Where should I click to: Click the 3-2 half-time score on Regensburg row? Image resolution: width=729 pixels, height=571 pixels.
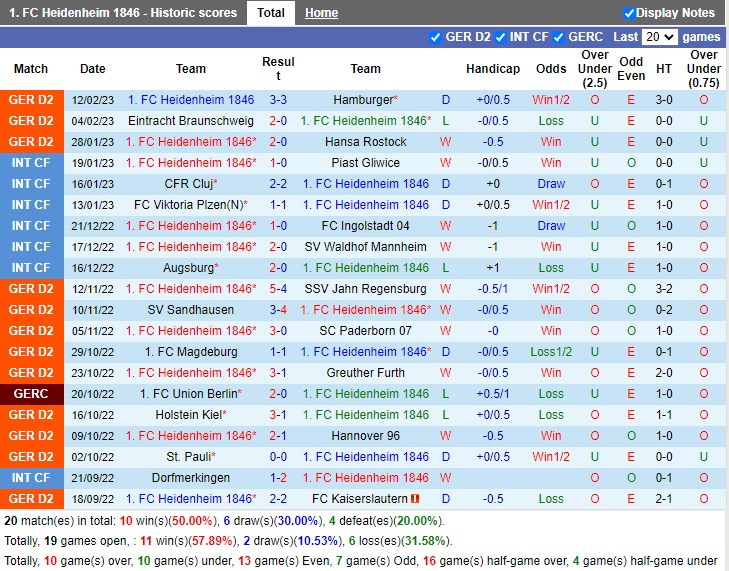coord(663,289)
